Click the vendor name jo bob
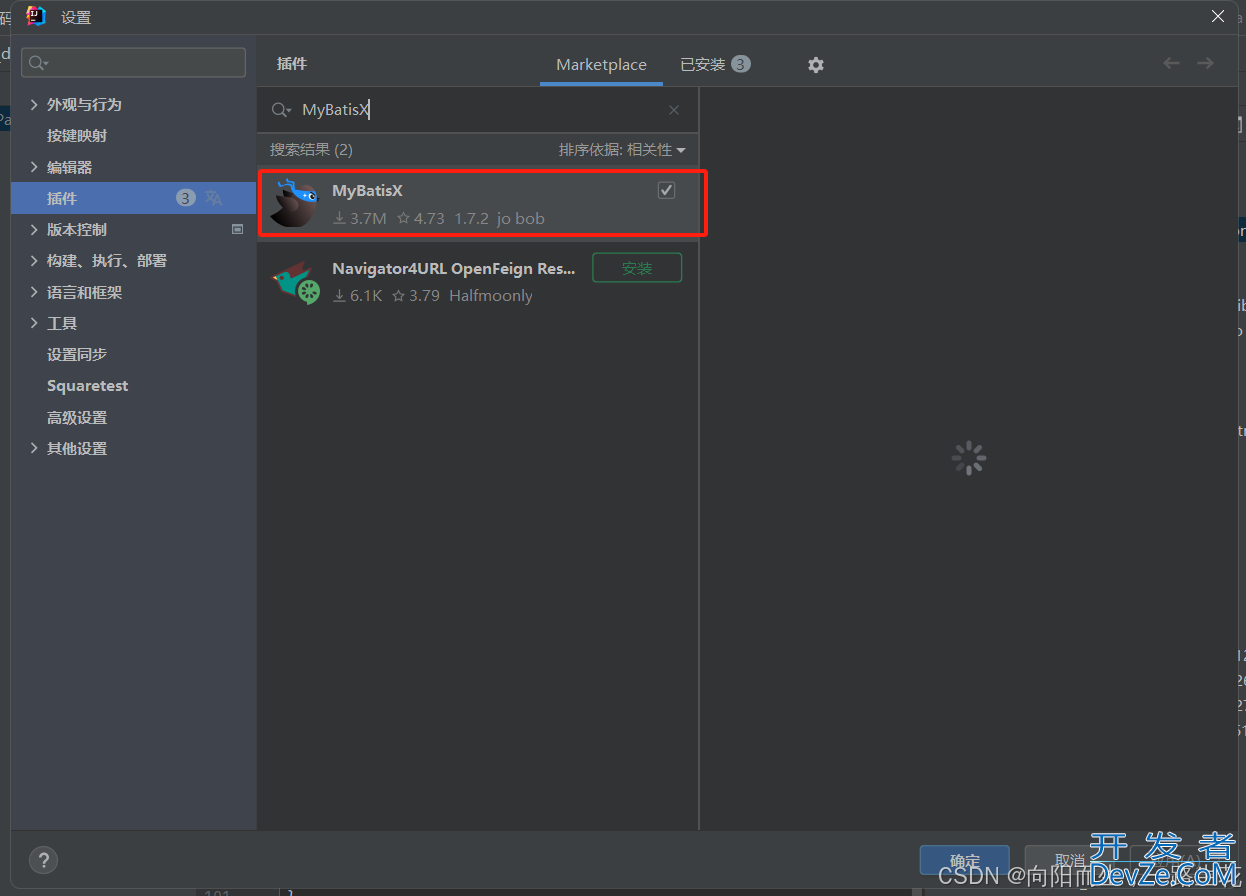The width and height of the screenshot is (1246, 896). tap(521, 218)
